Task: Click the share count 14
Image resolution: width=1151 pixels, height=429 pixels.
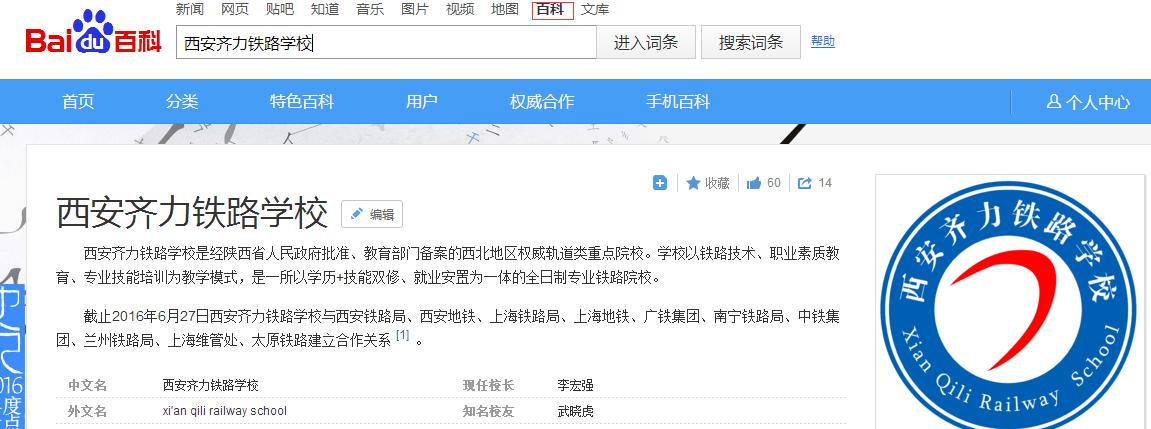Action: (825, 183)
